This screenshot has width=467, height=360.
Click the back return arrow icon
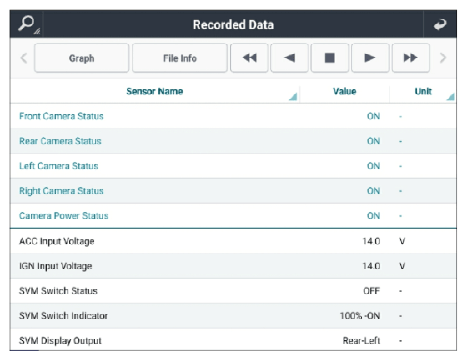pyautogui.click(x=440, y=24)
